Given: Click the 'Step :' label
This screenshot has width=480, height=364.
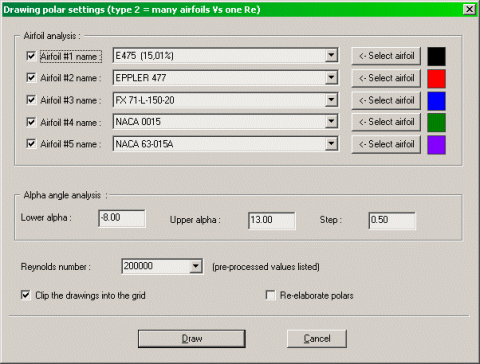Looking at the screenshot, I should tap(331, 220).
